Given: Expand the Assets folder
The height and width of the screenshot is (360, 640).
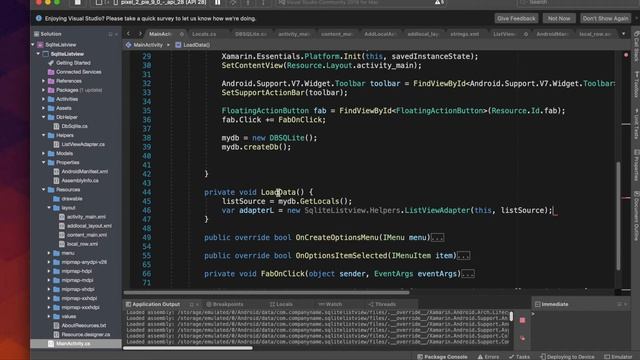Looking at the screenshot, I should click(x=44, y=108).
